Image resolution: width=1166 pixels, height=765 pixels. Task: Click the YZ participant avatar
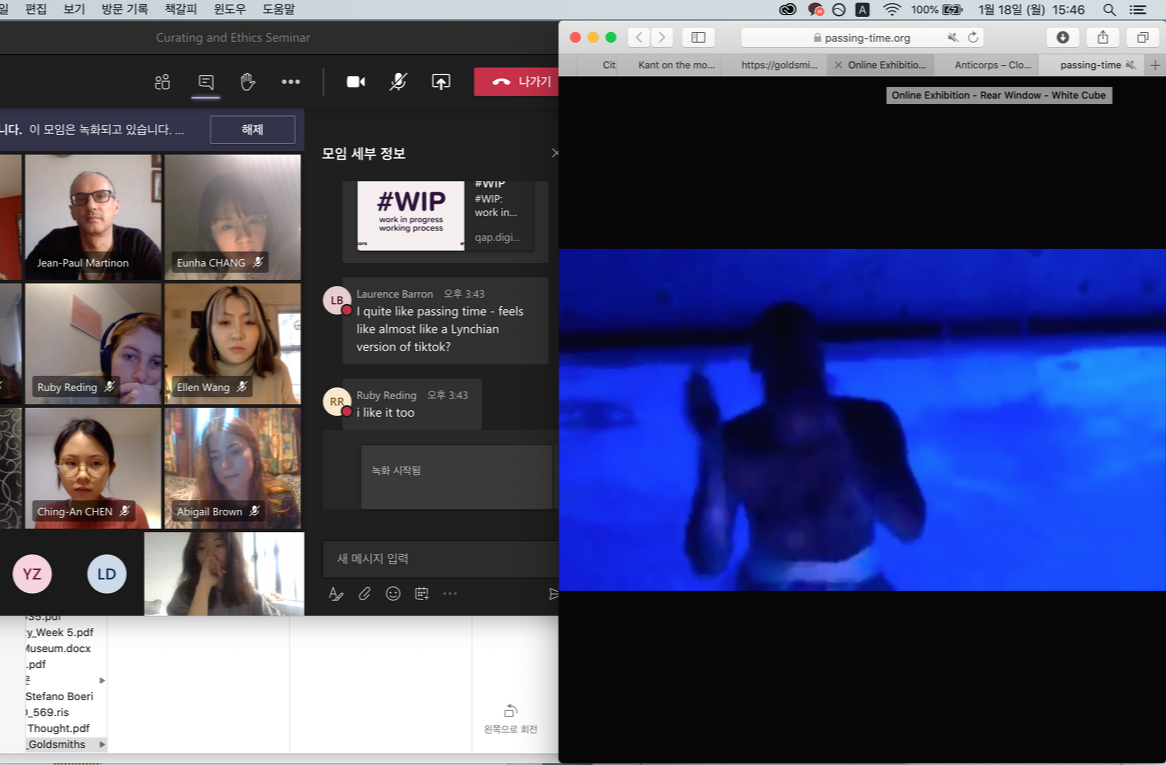point(32,574)
